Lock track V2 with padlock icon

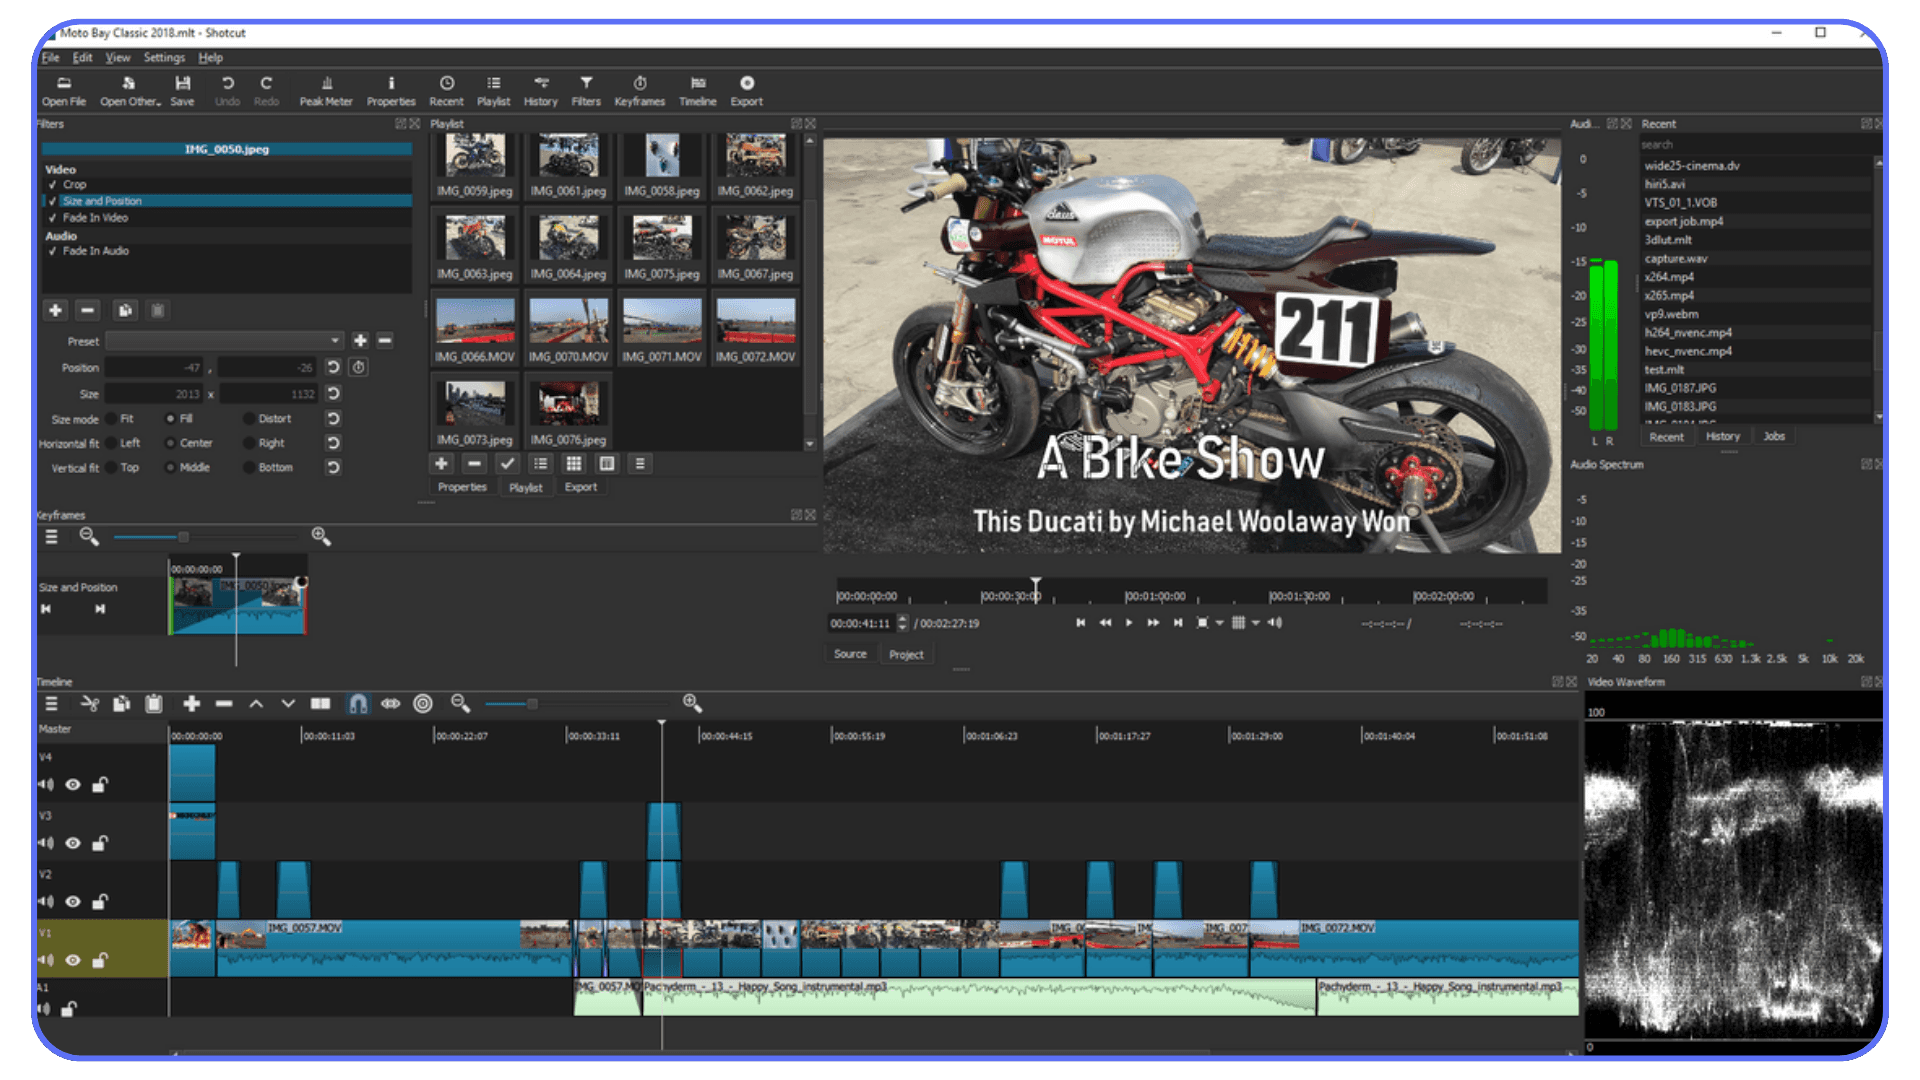[x=100, y=901]
